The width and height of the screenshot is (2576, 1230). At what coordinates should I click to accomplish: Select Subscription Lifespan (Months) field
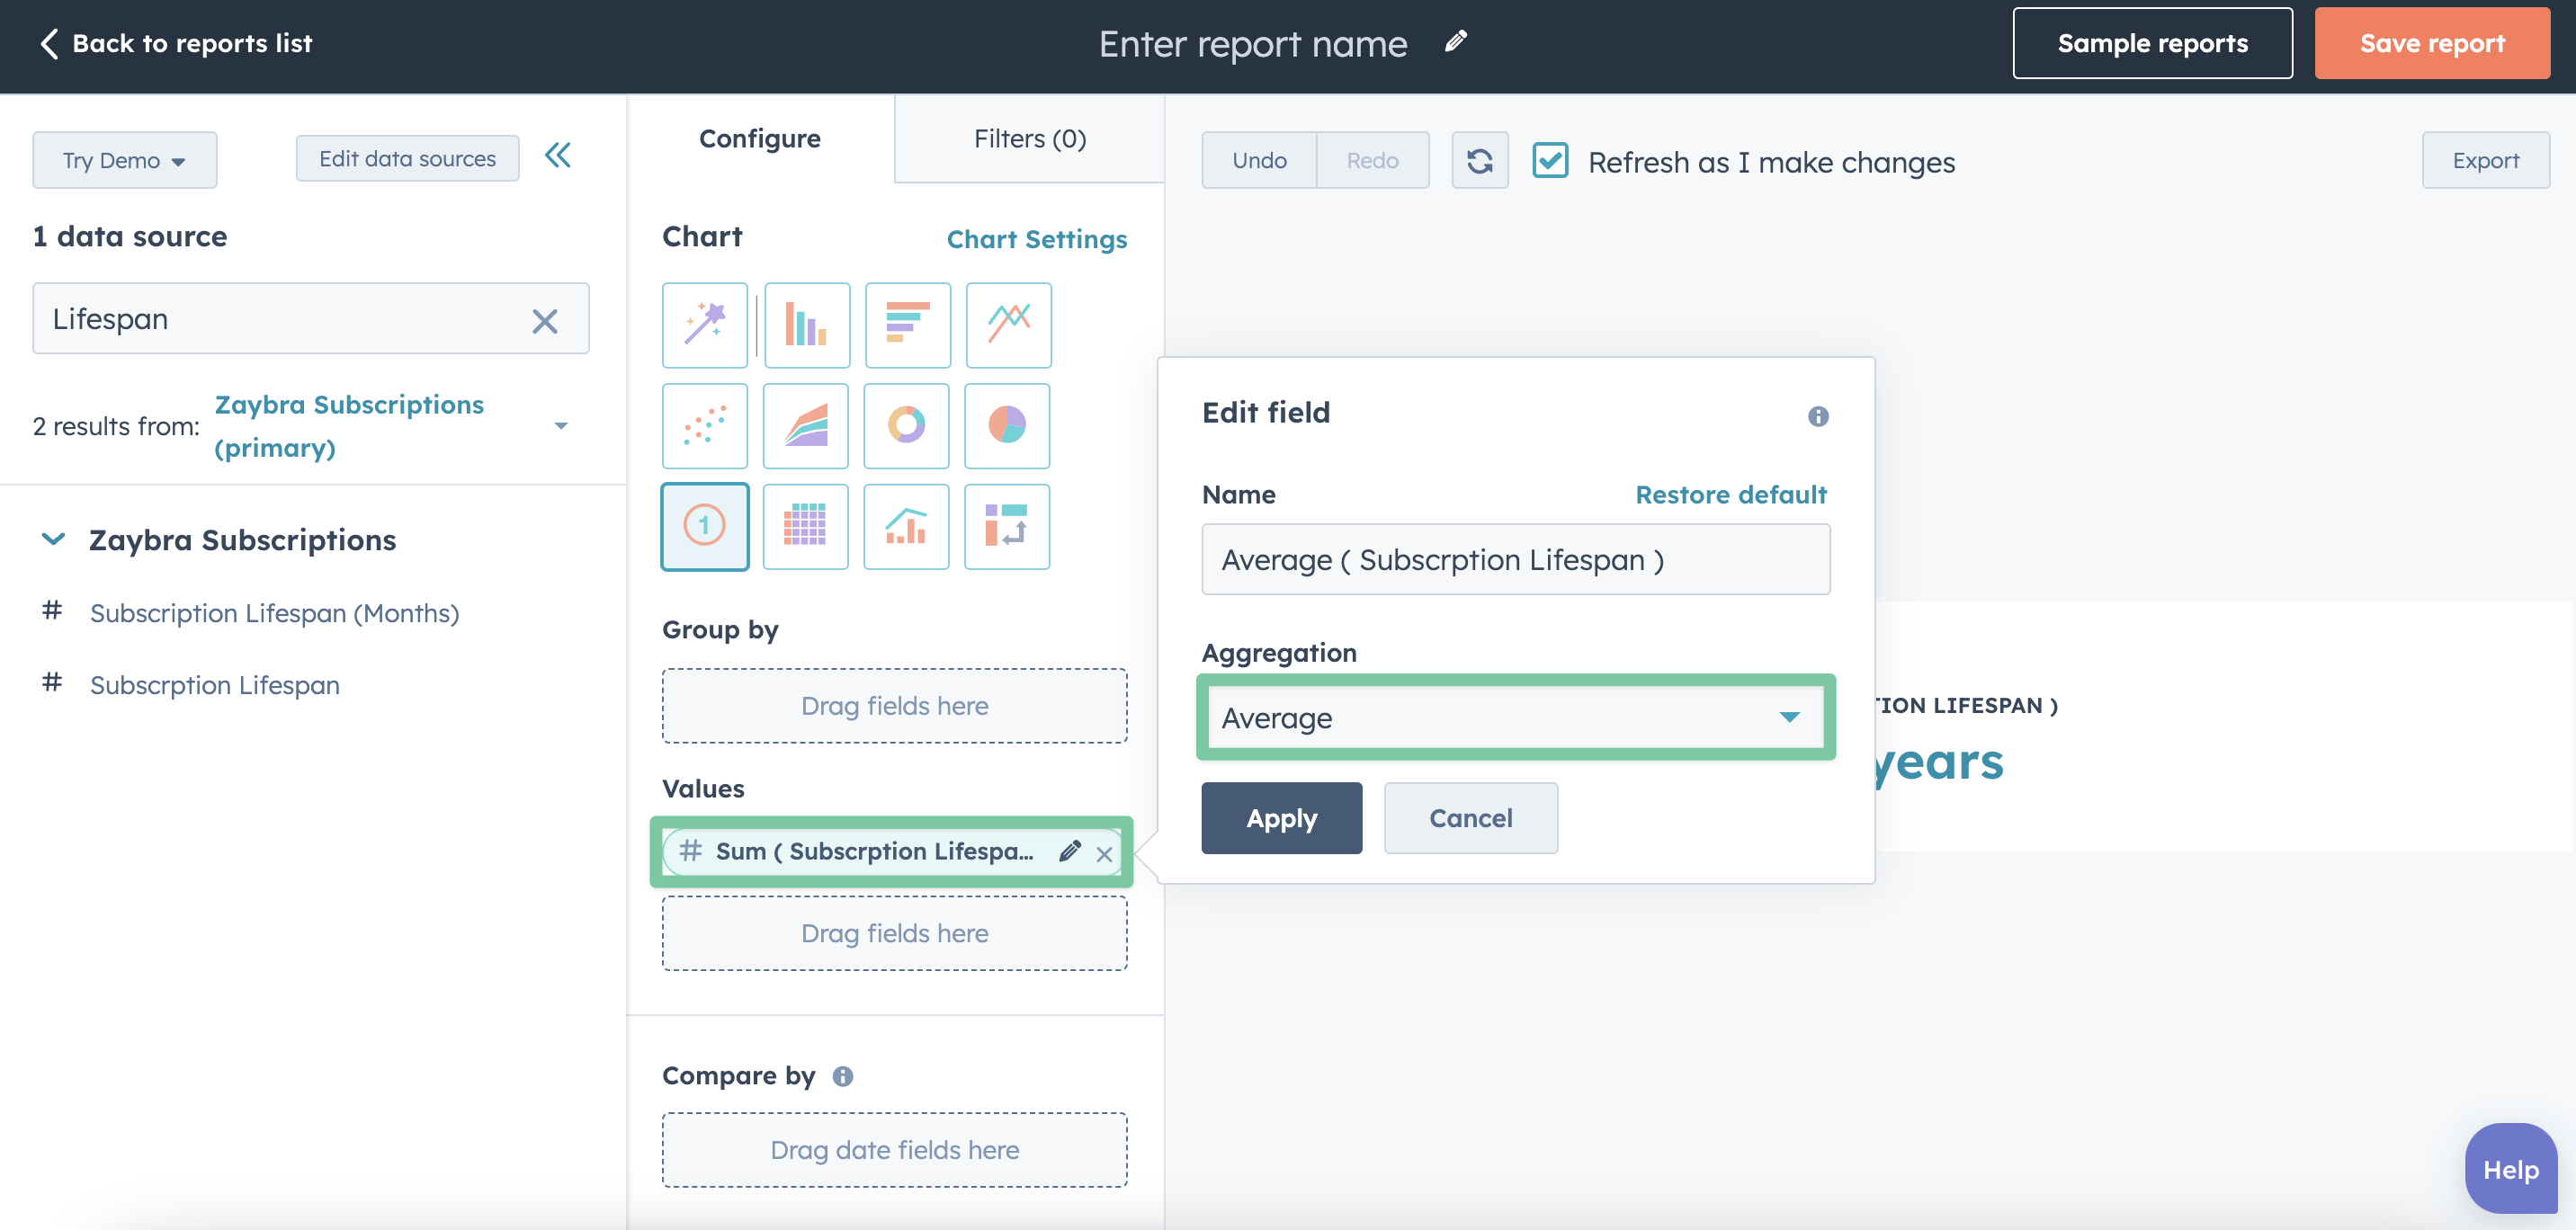pos(274,613)
